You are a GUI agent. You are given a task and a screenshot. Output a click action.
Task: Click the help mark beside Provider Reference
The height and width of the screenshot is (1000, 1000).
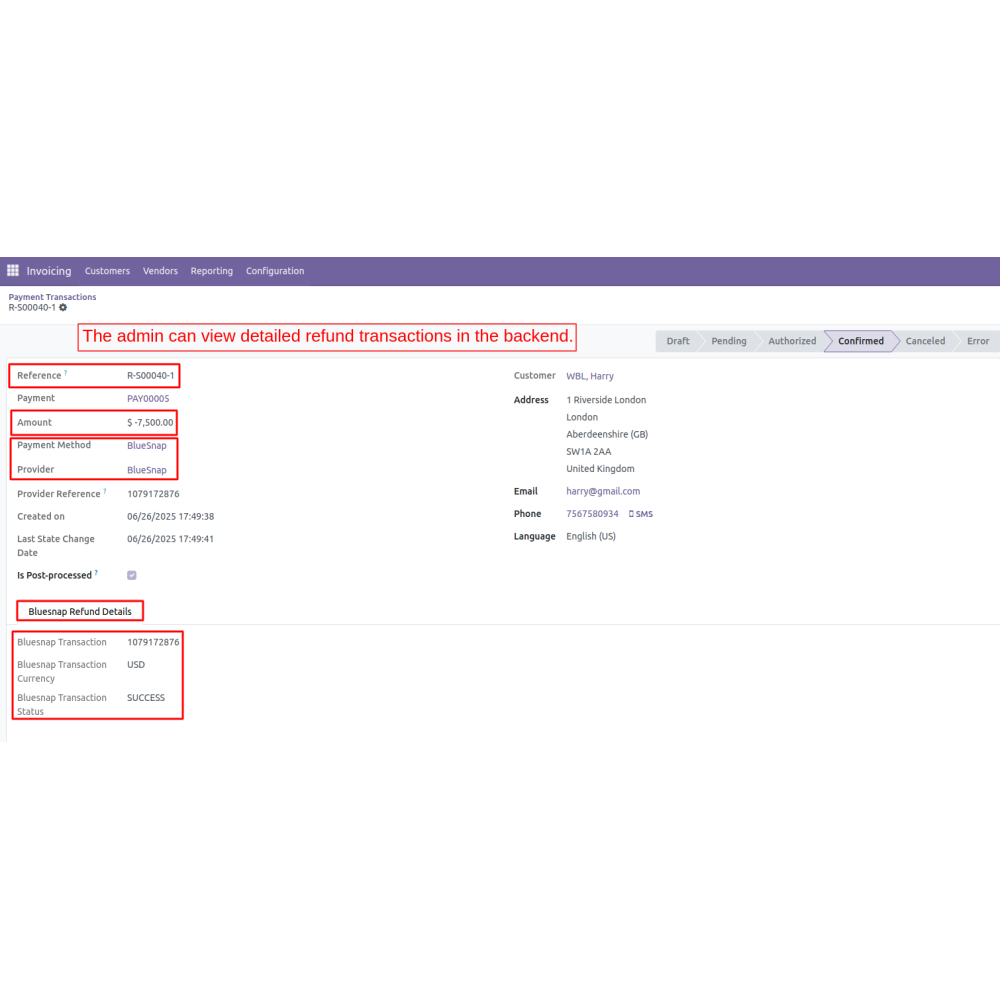click(x=105, y=491)
